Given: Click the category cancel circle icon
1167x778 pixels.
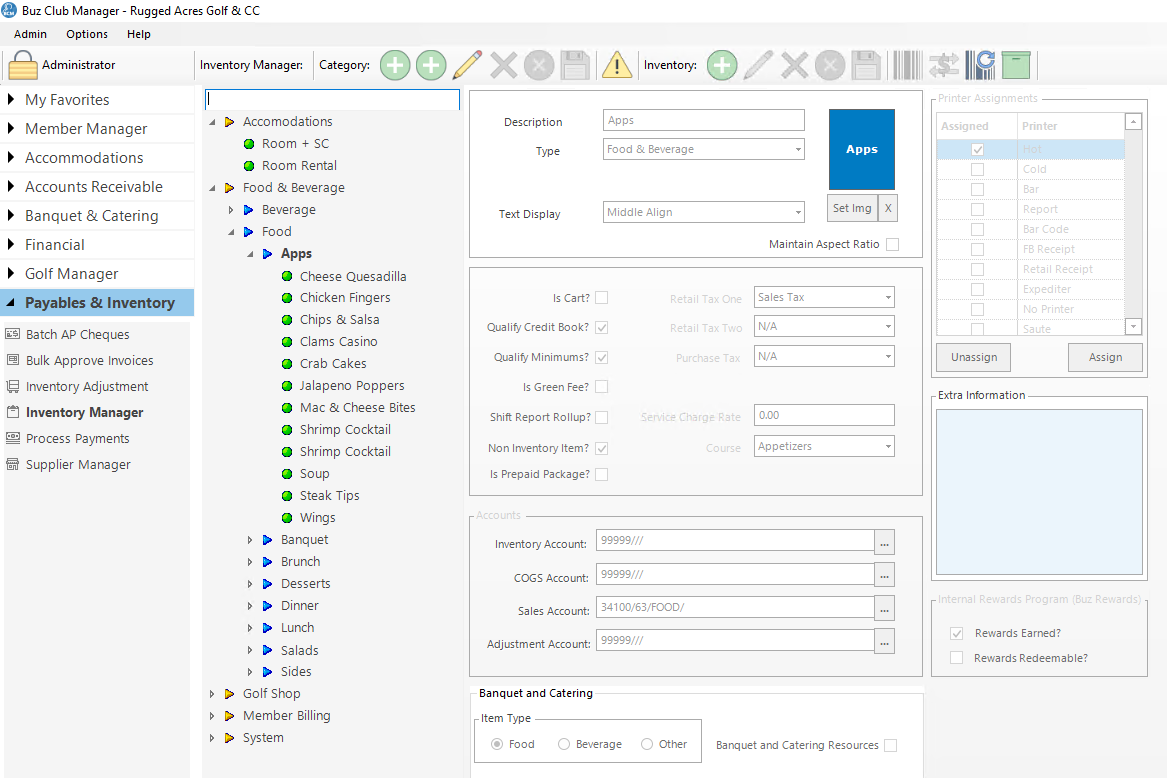Looking at the screenshot, I should 539,65.
